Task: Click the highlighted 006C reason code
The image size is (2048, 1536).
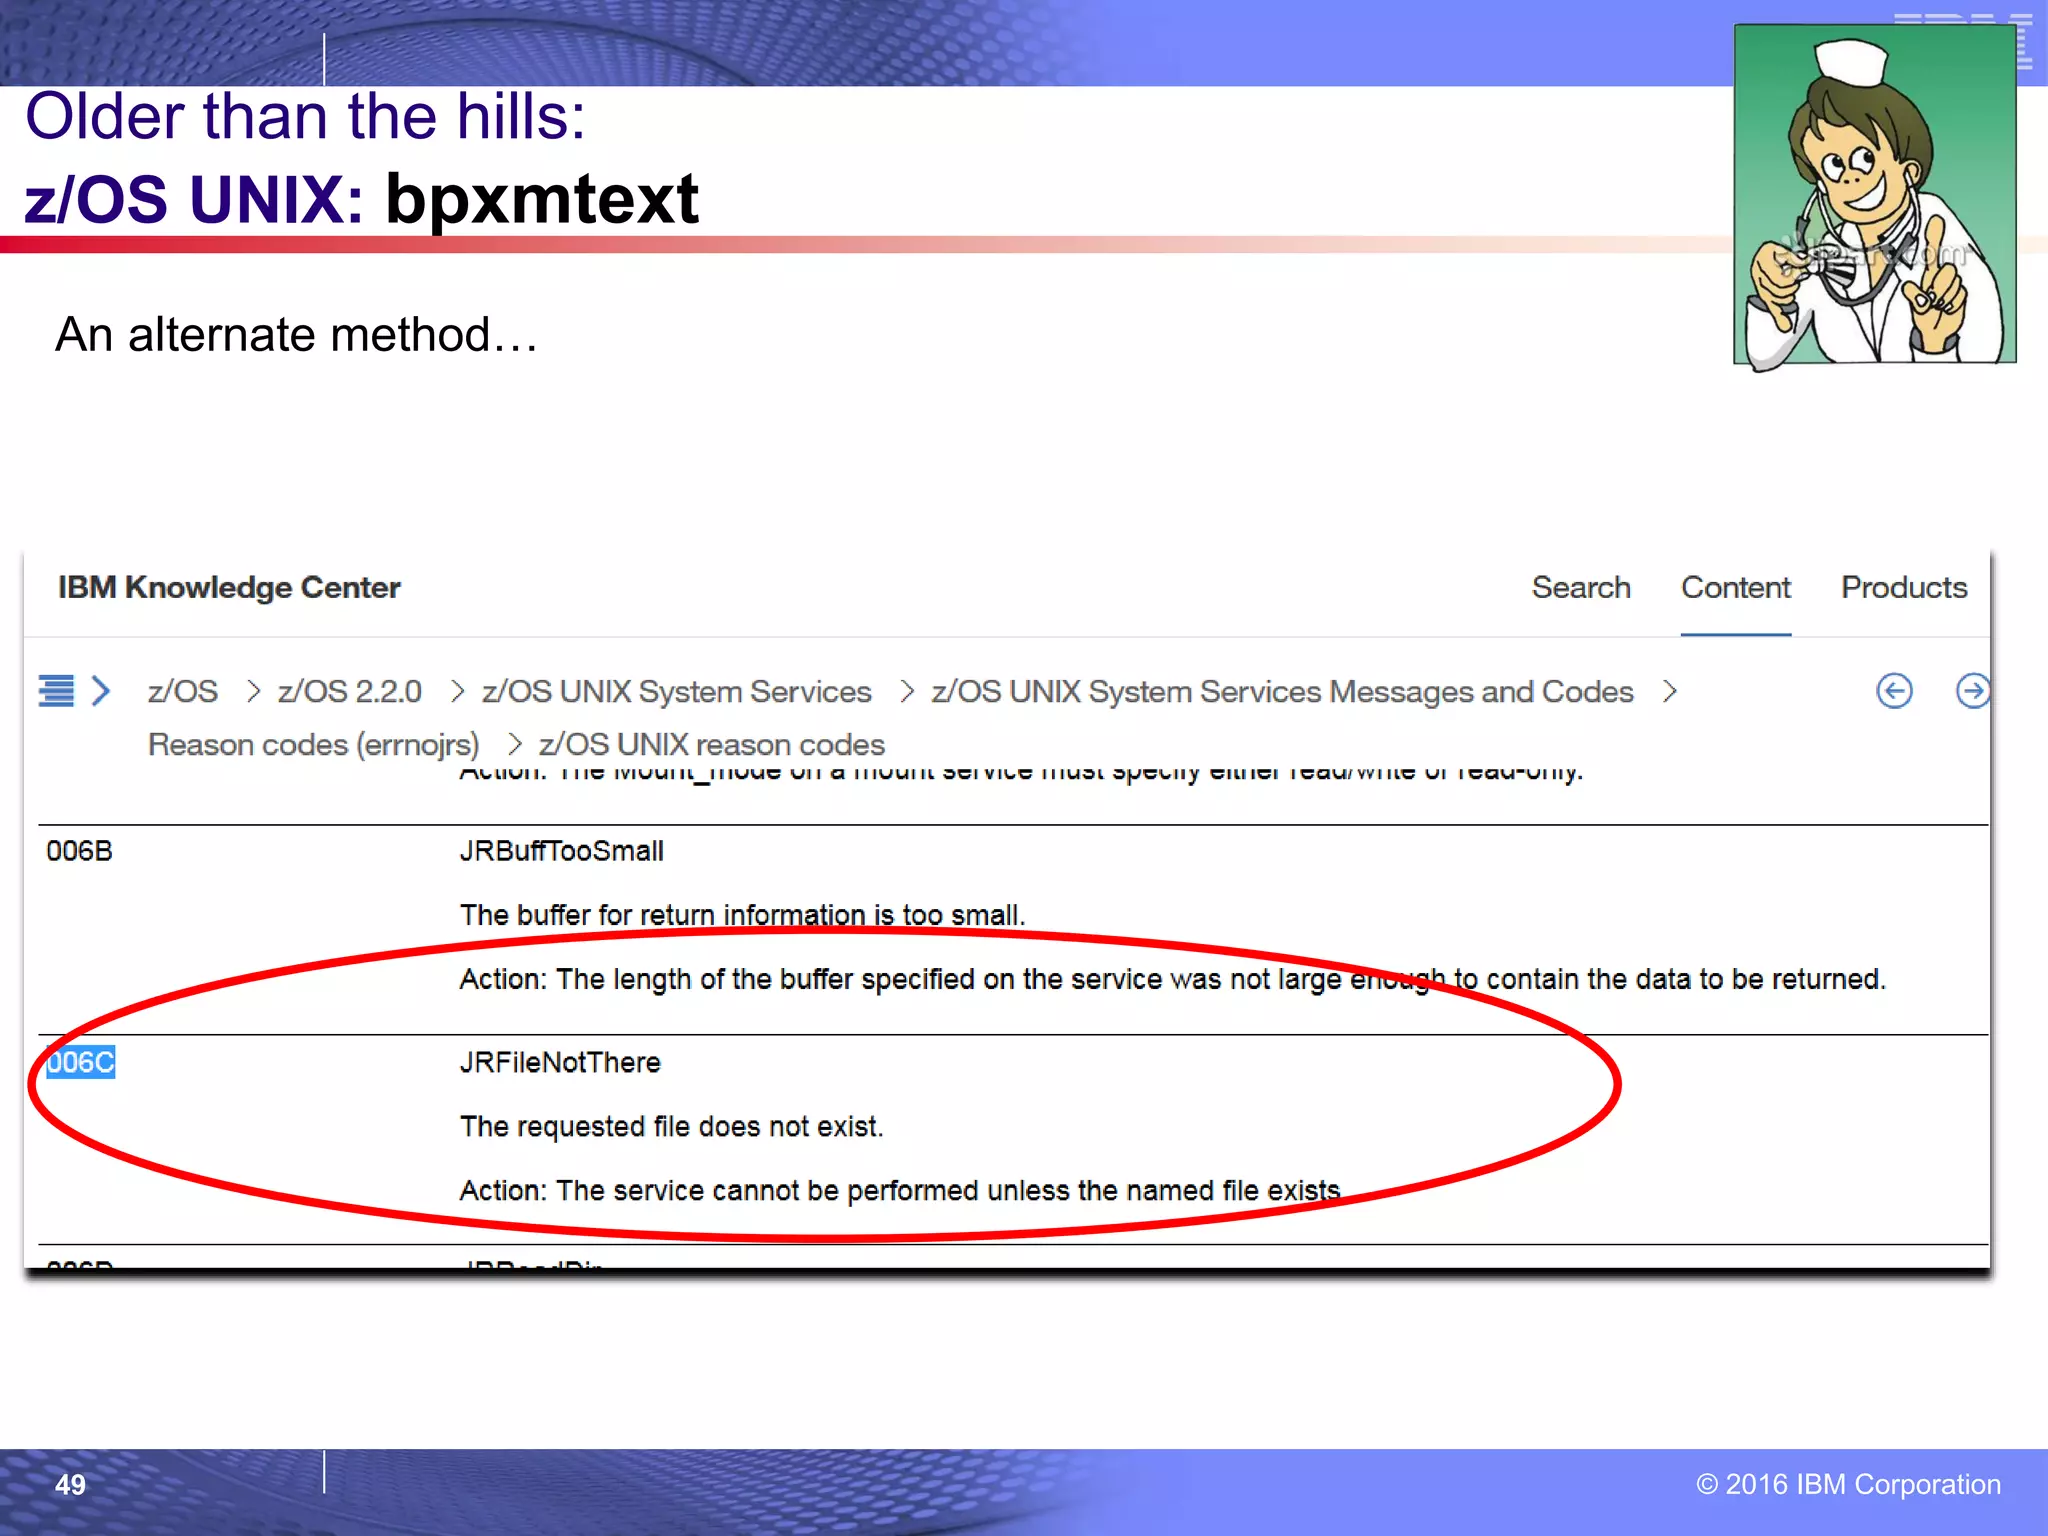Action: point(81,1062)
